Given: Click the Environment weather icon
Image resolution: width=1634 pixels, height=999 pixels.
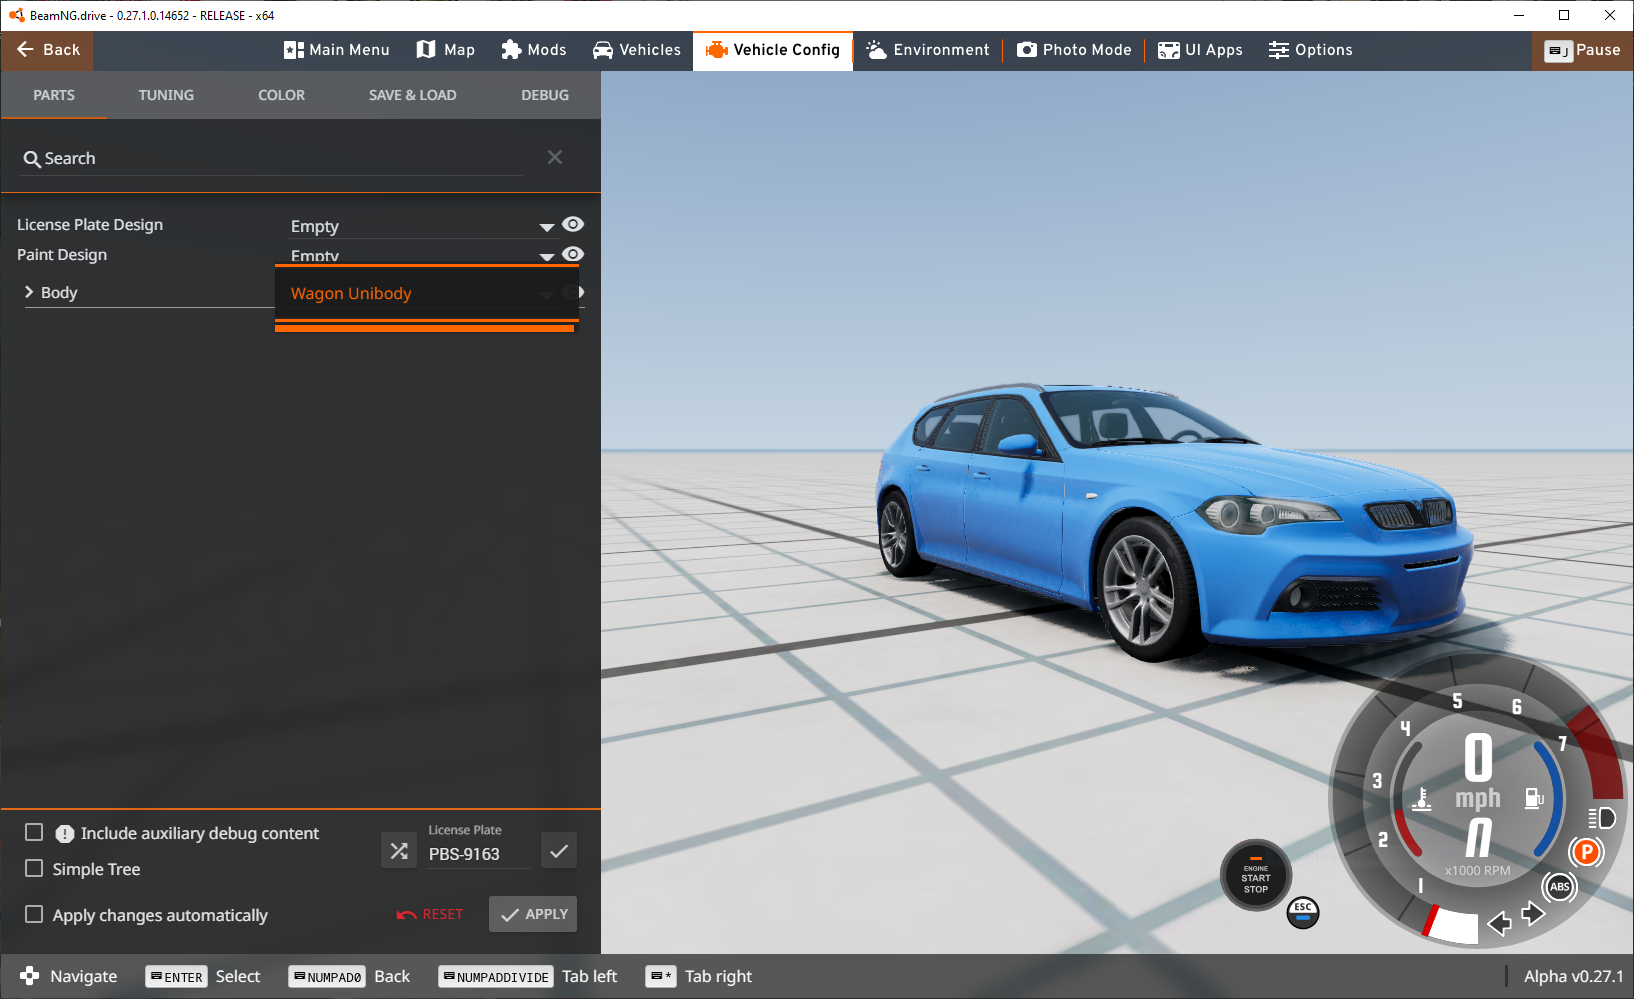Looking at the screenshot, I should tap(877, 50).
